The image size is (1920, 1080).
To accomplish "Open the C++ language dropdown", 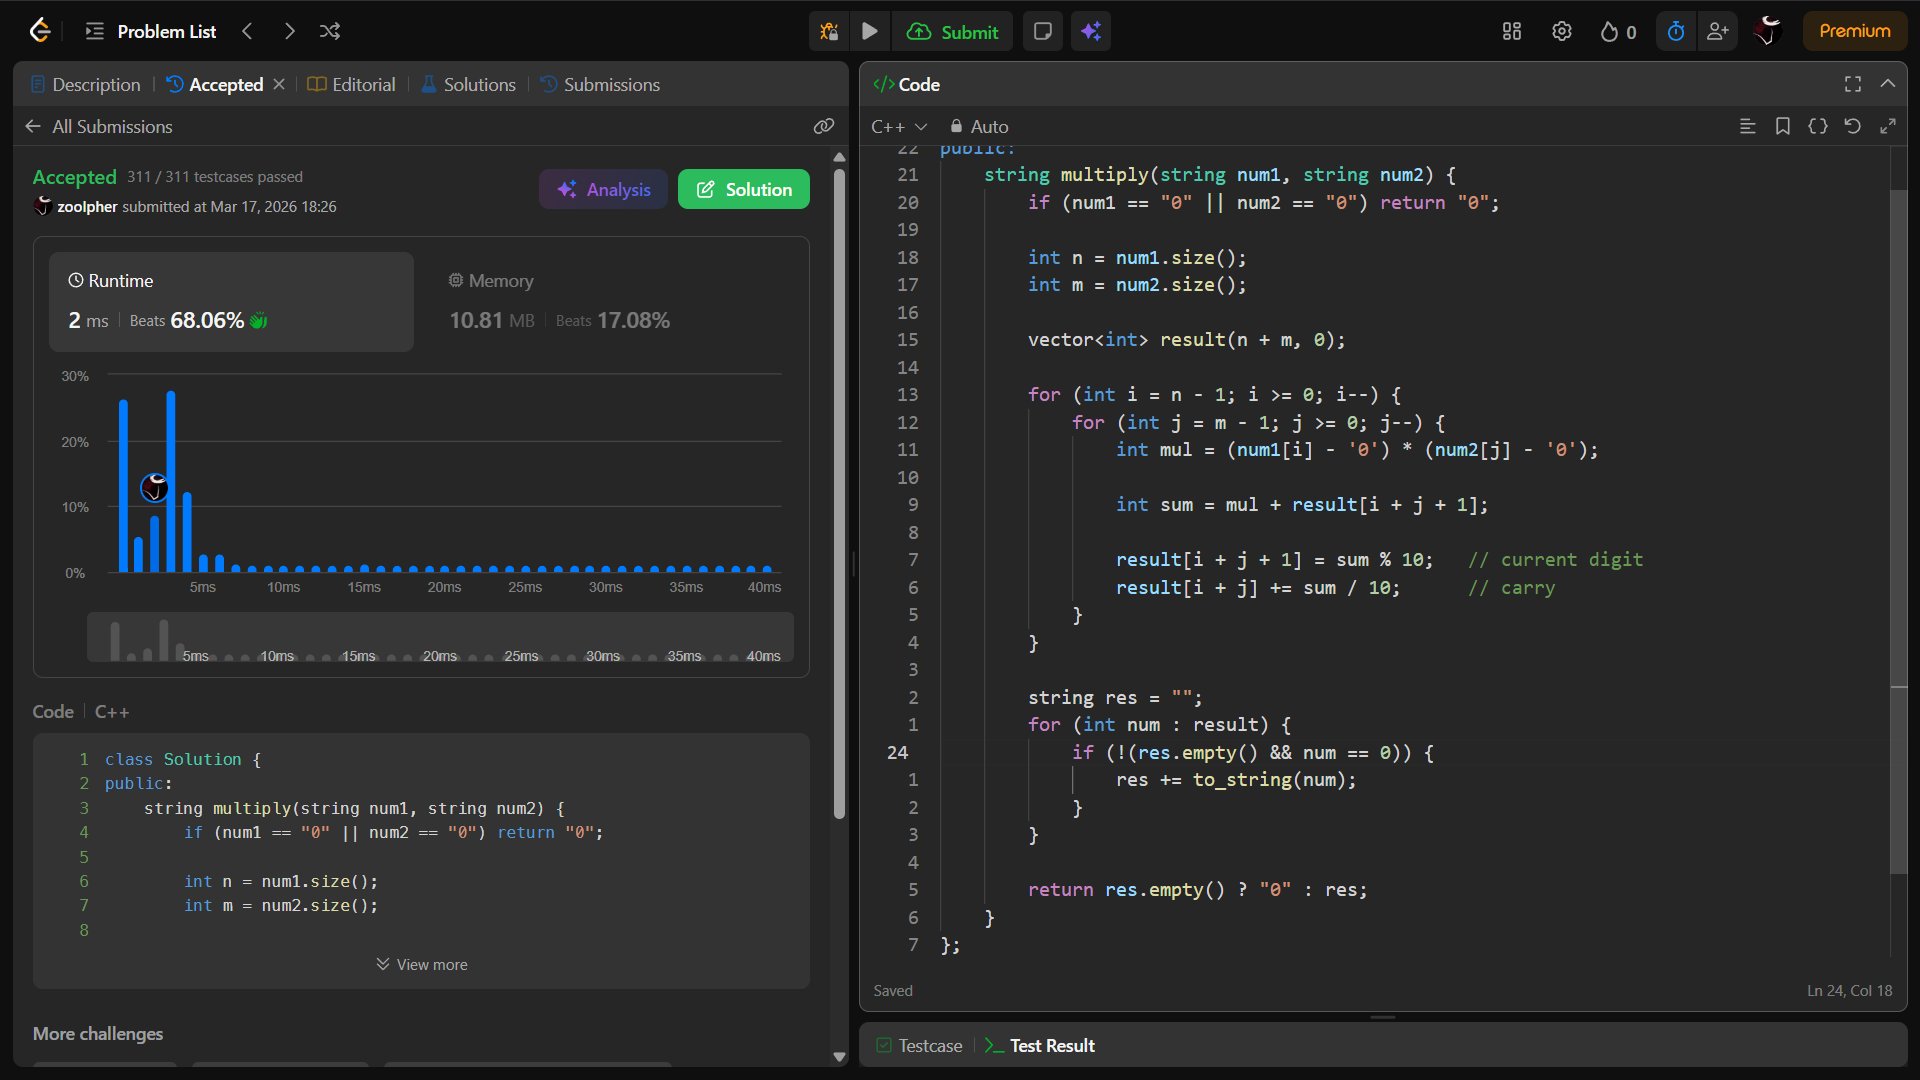I will pos(899,126).
